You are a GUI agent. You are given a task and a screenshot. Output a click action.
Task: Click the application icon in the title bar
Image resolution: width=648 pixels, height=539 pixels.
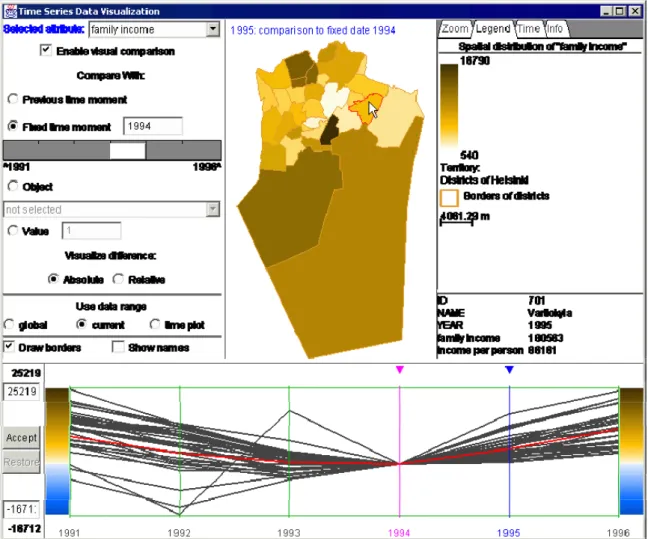[x=10, y=11]
